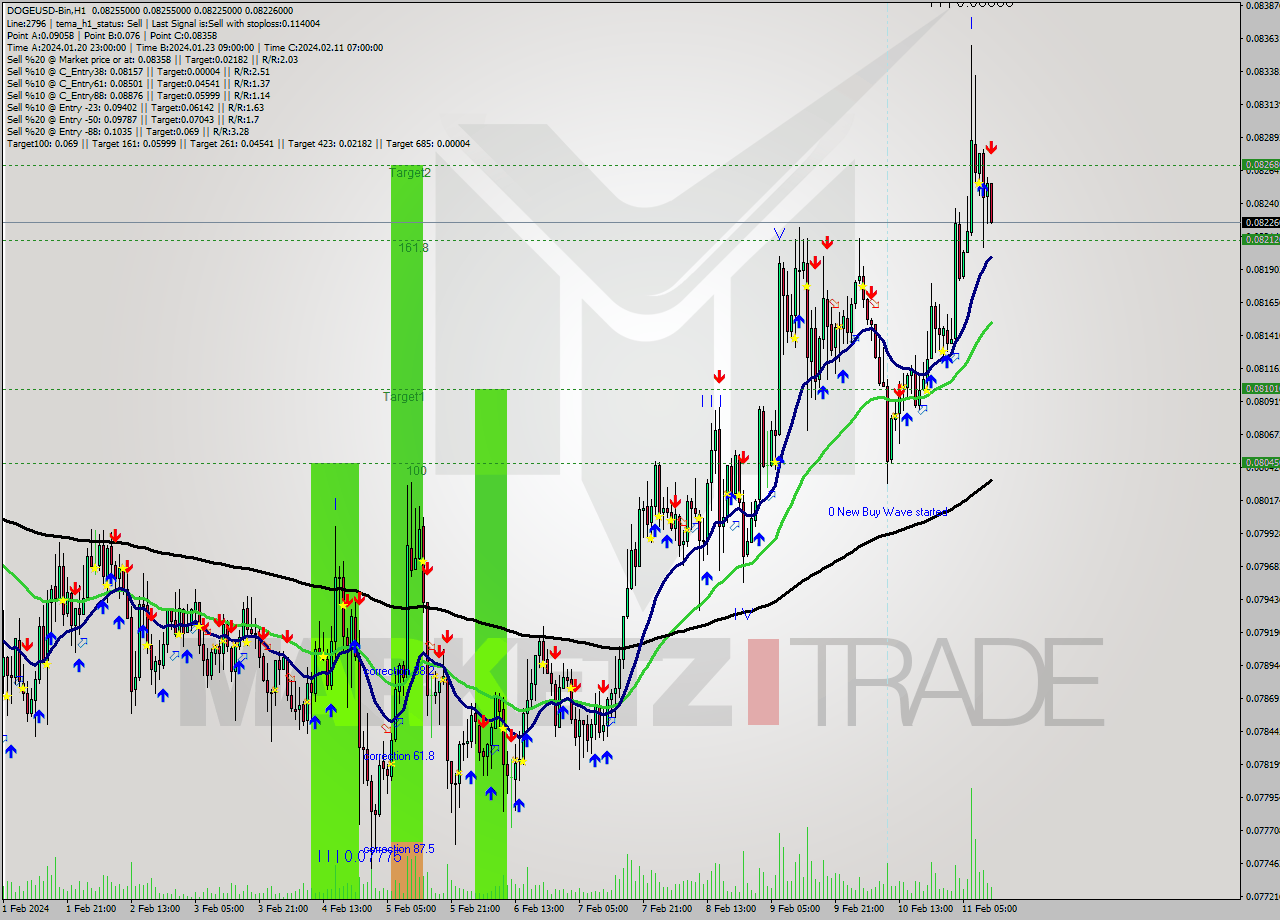Click the black current price tag 0.08226
Viewport: 1280px width, 920px height.
[1260, 222]
